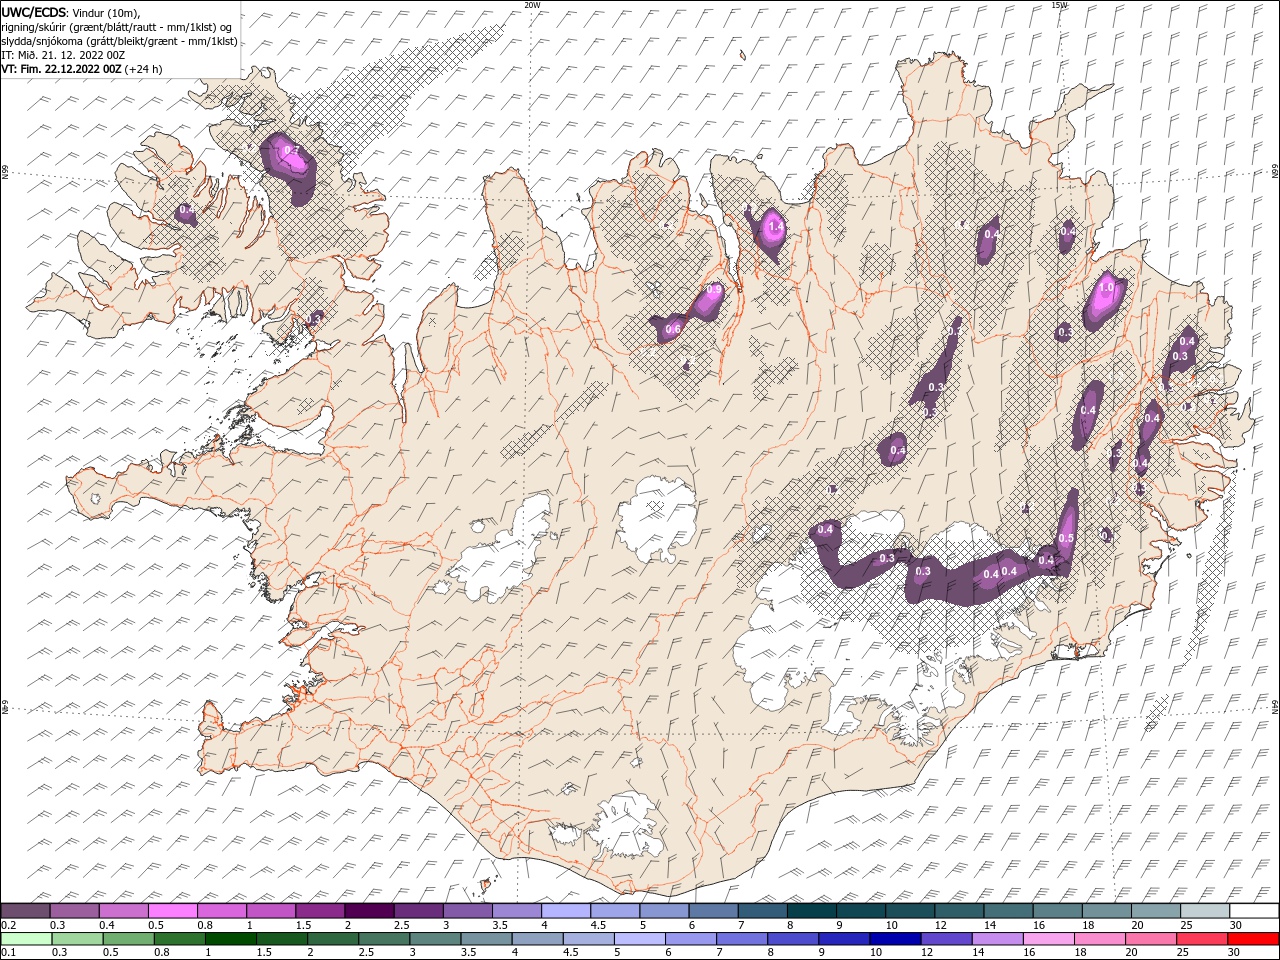The width and height of the screenshot is (1280, 960).
Task: Click the 0.7 snowfall value in the Westfjords
Action: click(x=292, y=151)
